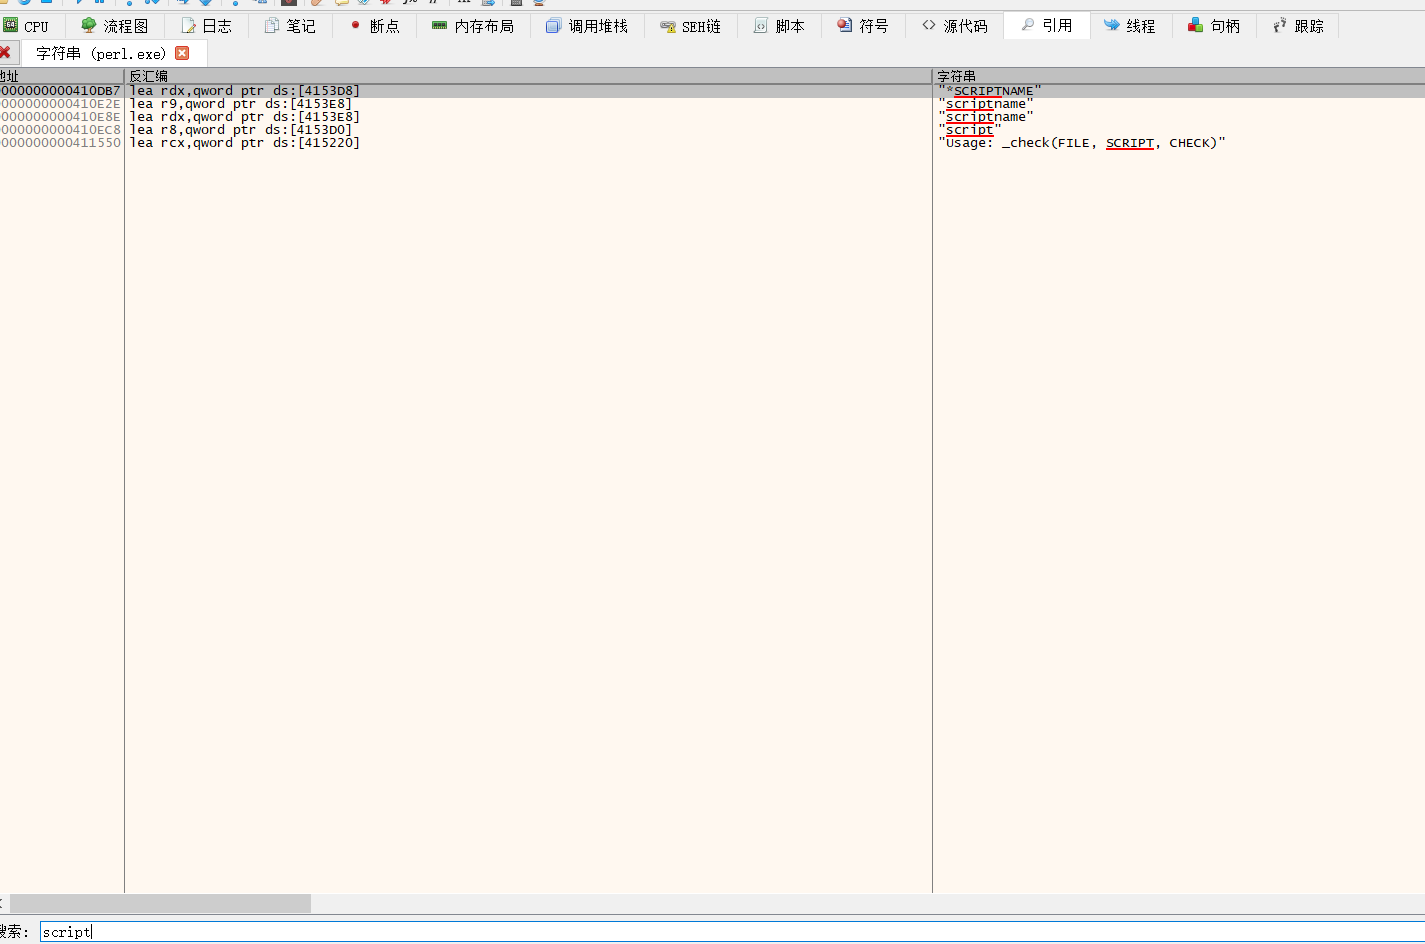Click the Pause toolbar icon

coord(98,3)
